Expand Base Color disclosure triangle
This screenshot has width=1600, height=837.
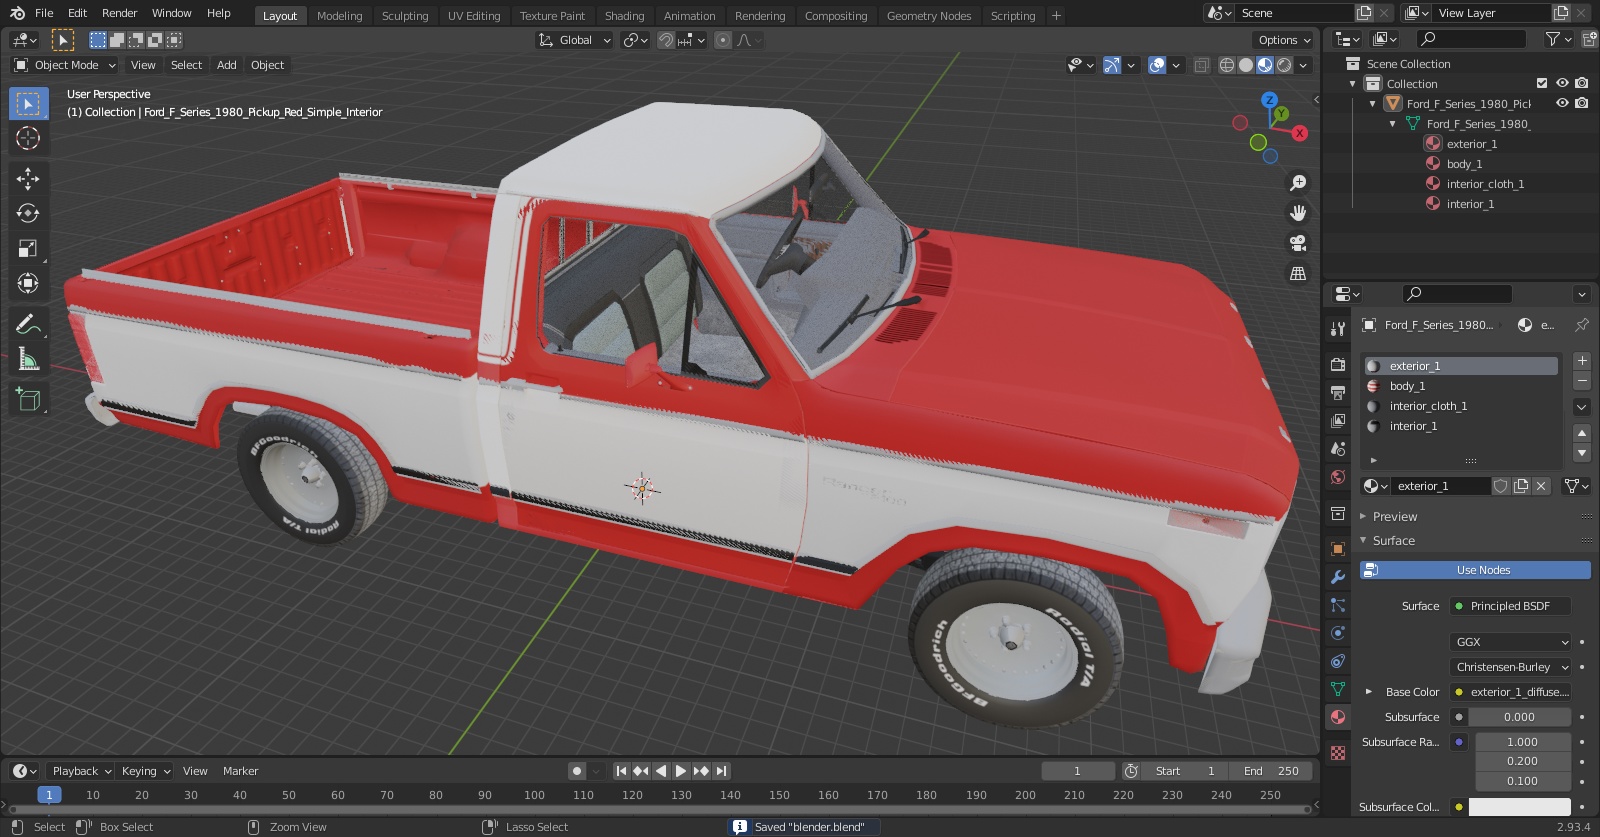coord(1369,691)
